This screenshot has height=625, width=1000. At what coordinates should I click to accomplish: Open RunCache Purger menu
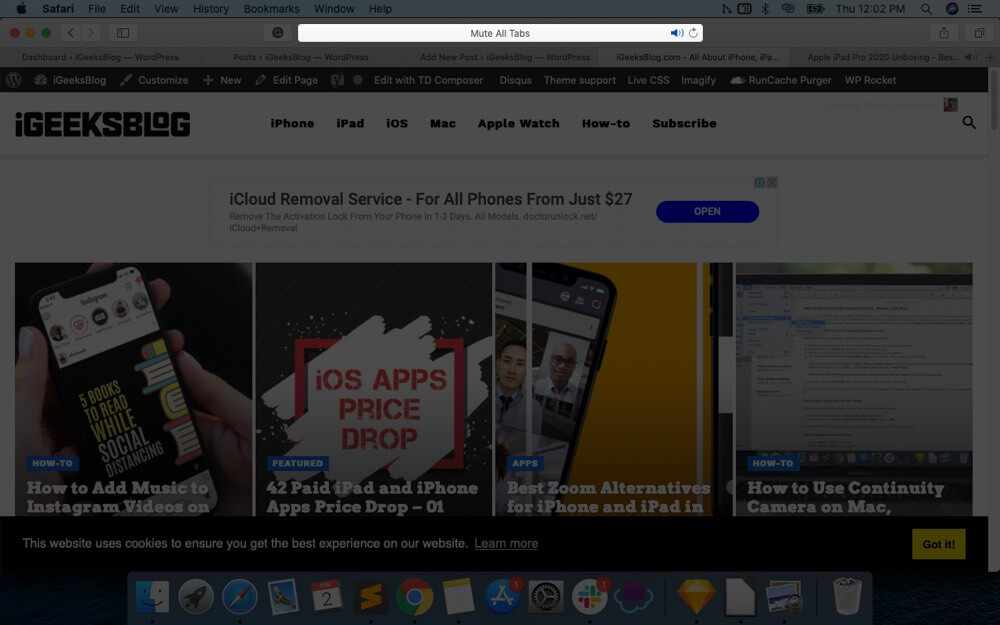pos(781,80)
